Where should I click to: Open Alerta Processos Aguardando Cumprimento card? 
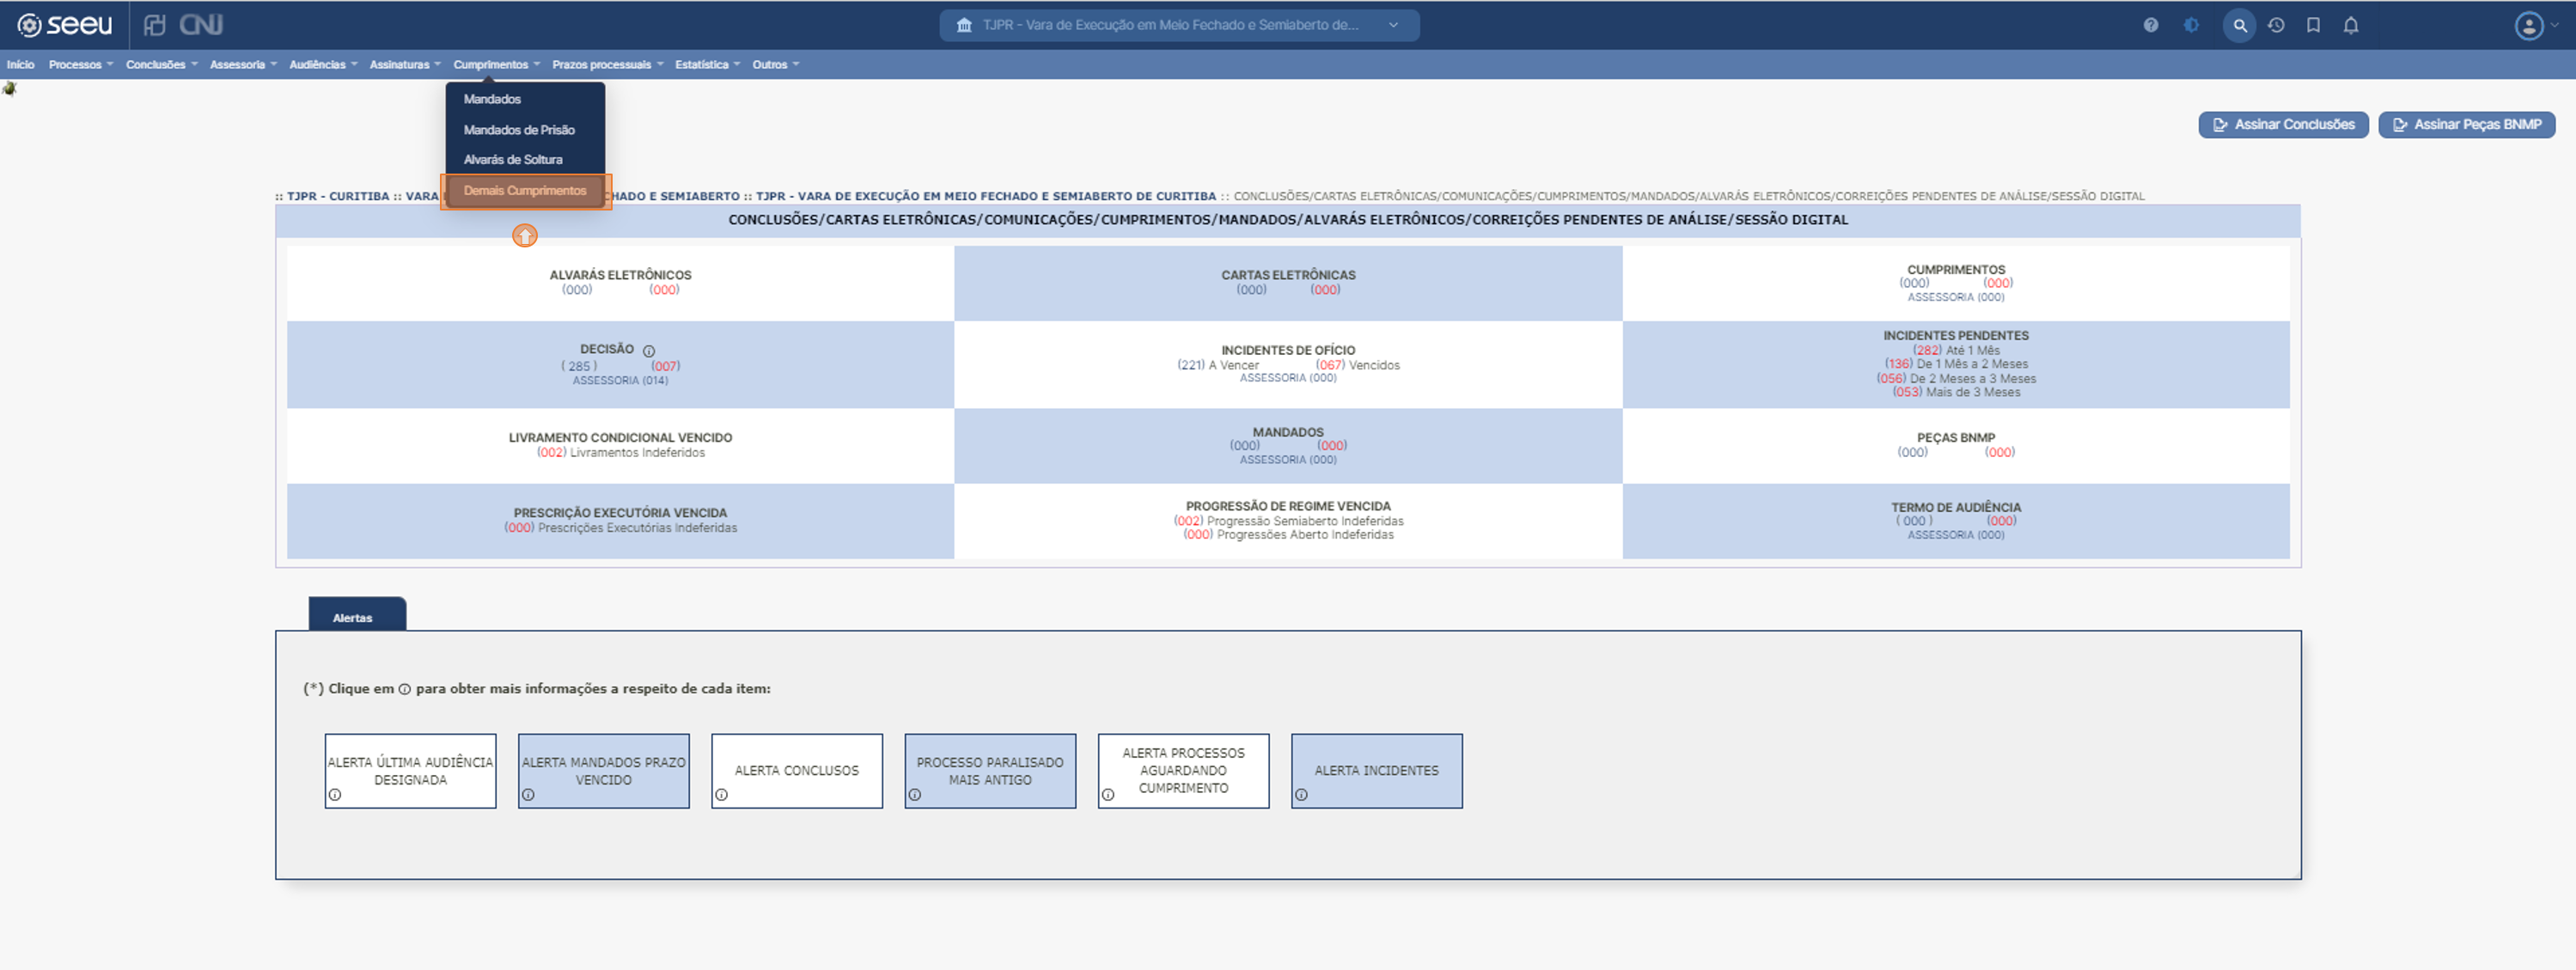(1183, 771)
